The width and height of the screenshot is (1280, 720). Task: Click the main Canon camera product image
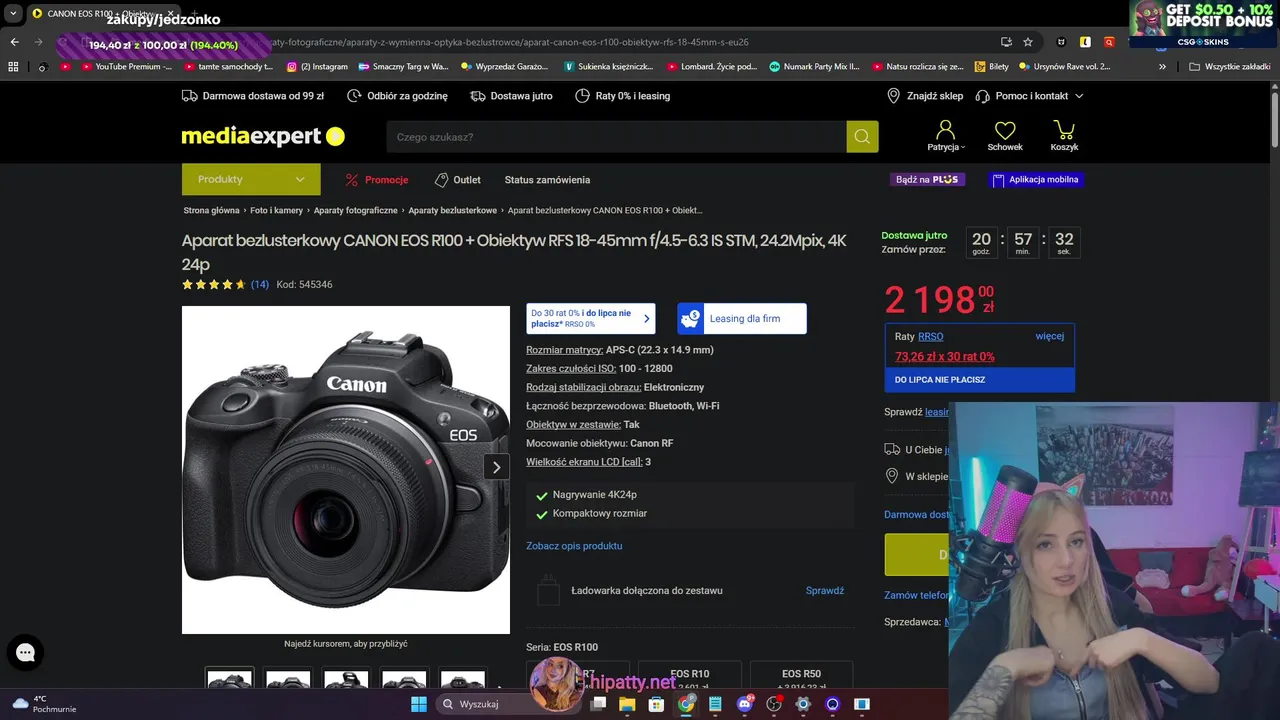coord(346,470)
